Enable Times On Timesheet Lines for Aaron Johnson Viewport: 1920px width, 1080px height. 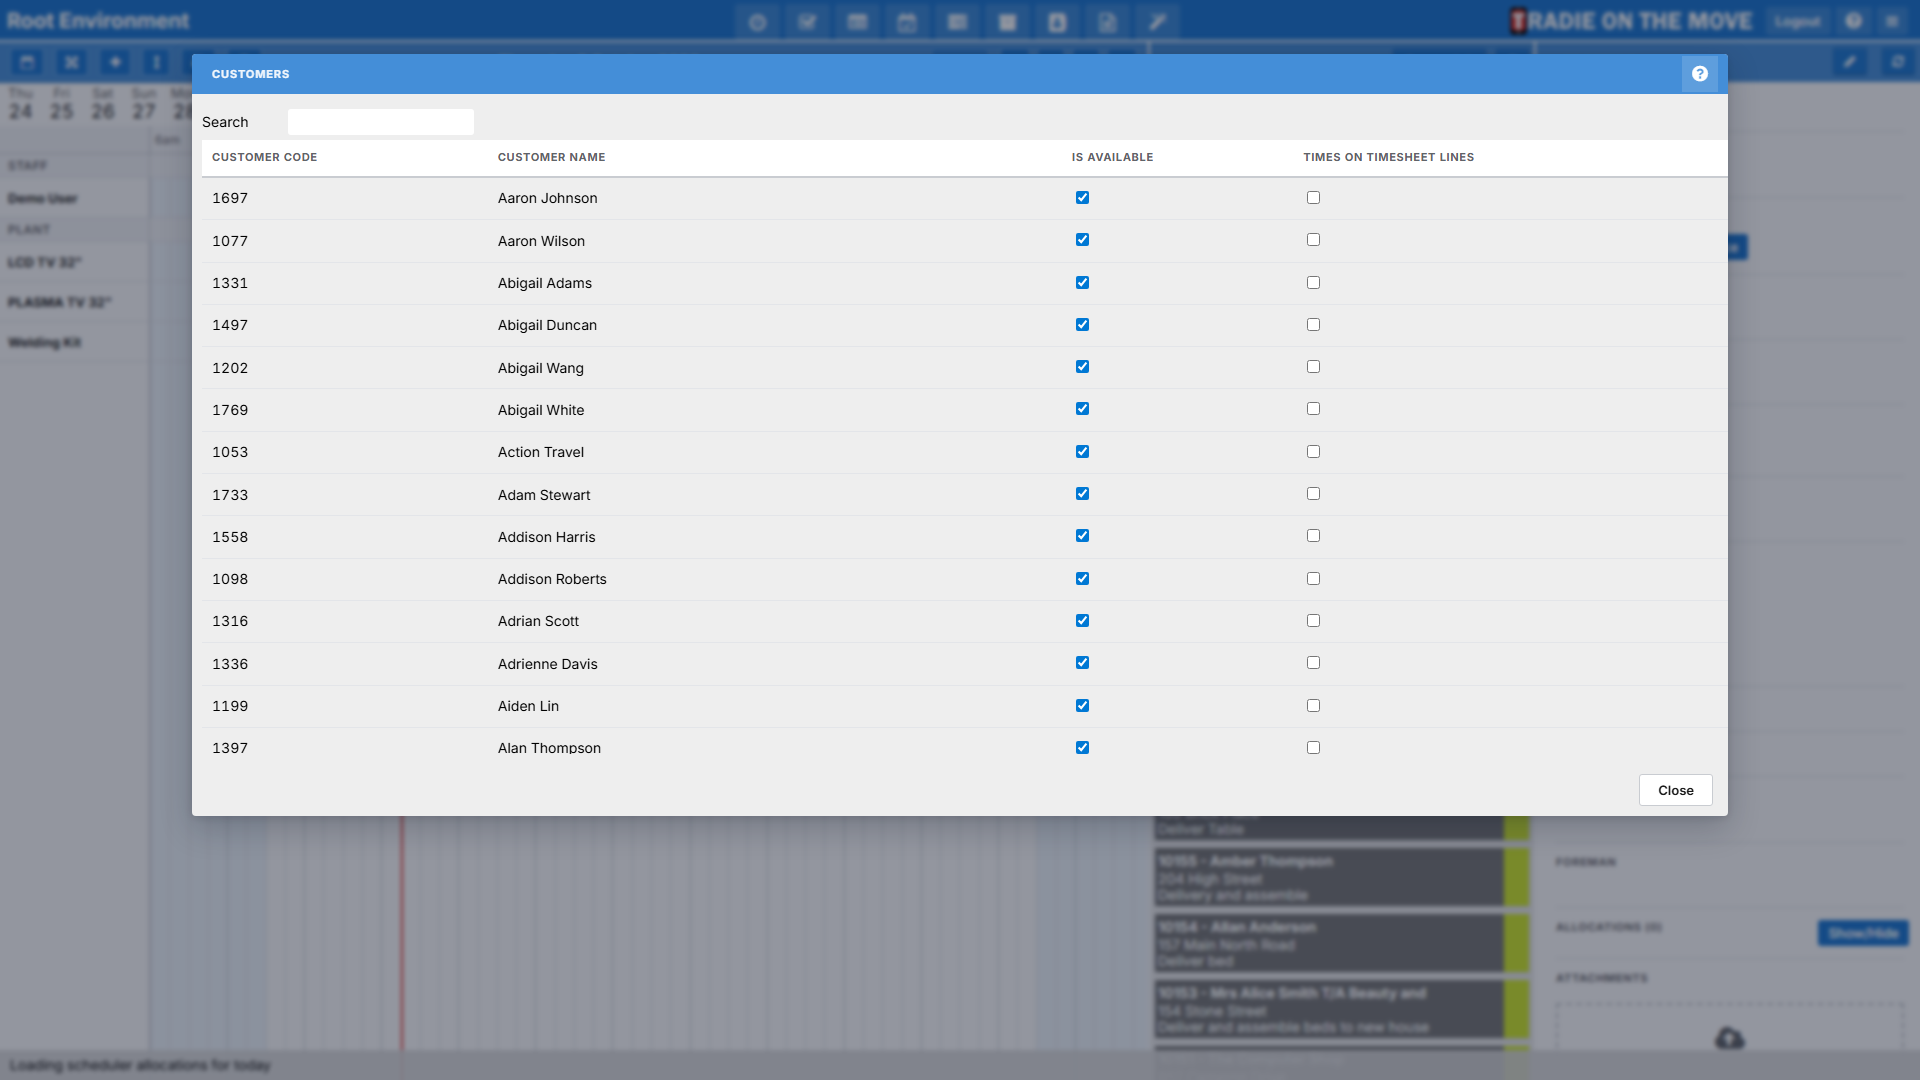click(x=1313, y=198)
